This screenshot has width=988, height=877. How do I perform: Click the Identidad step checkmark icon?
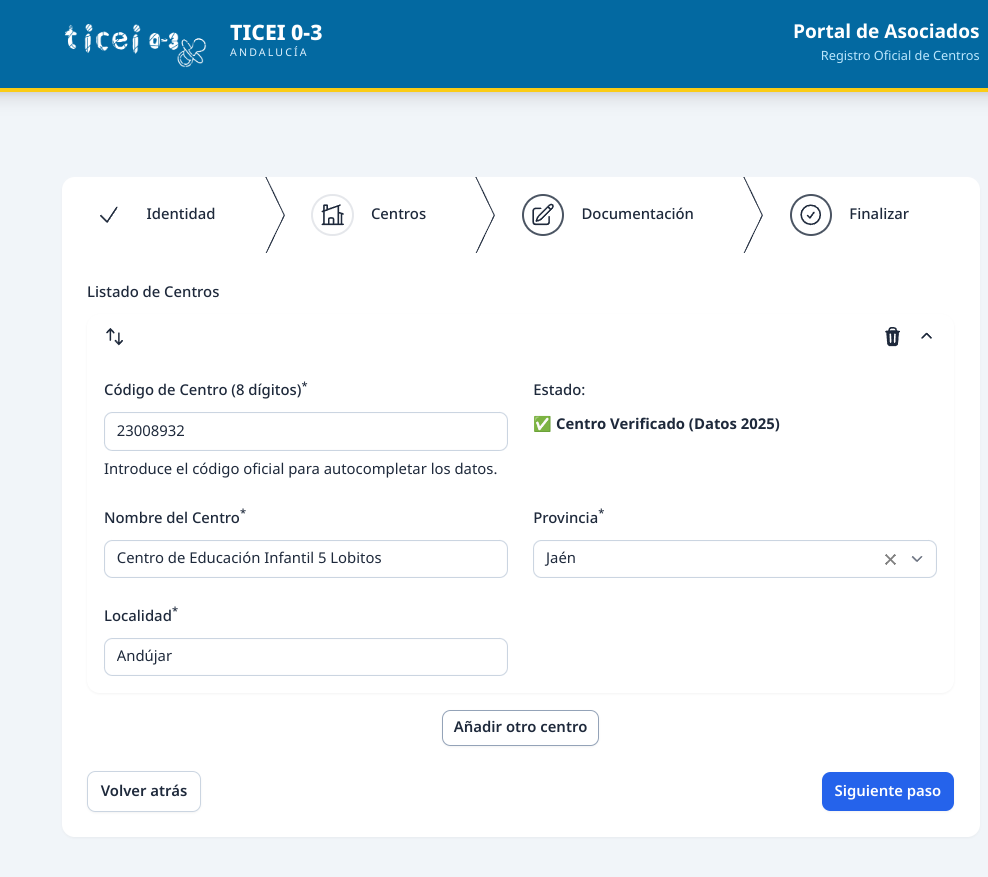pos(109,215)
